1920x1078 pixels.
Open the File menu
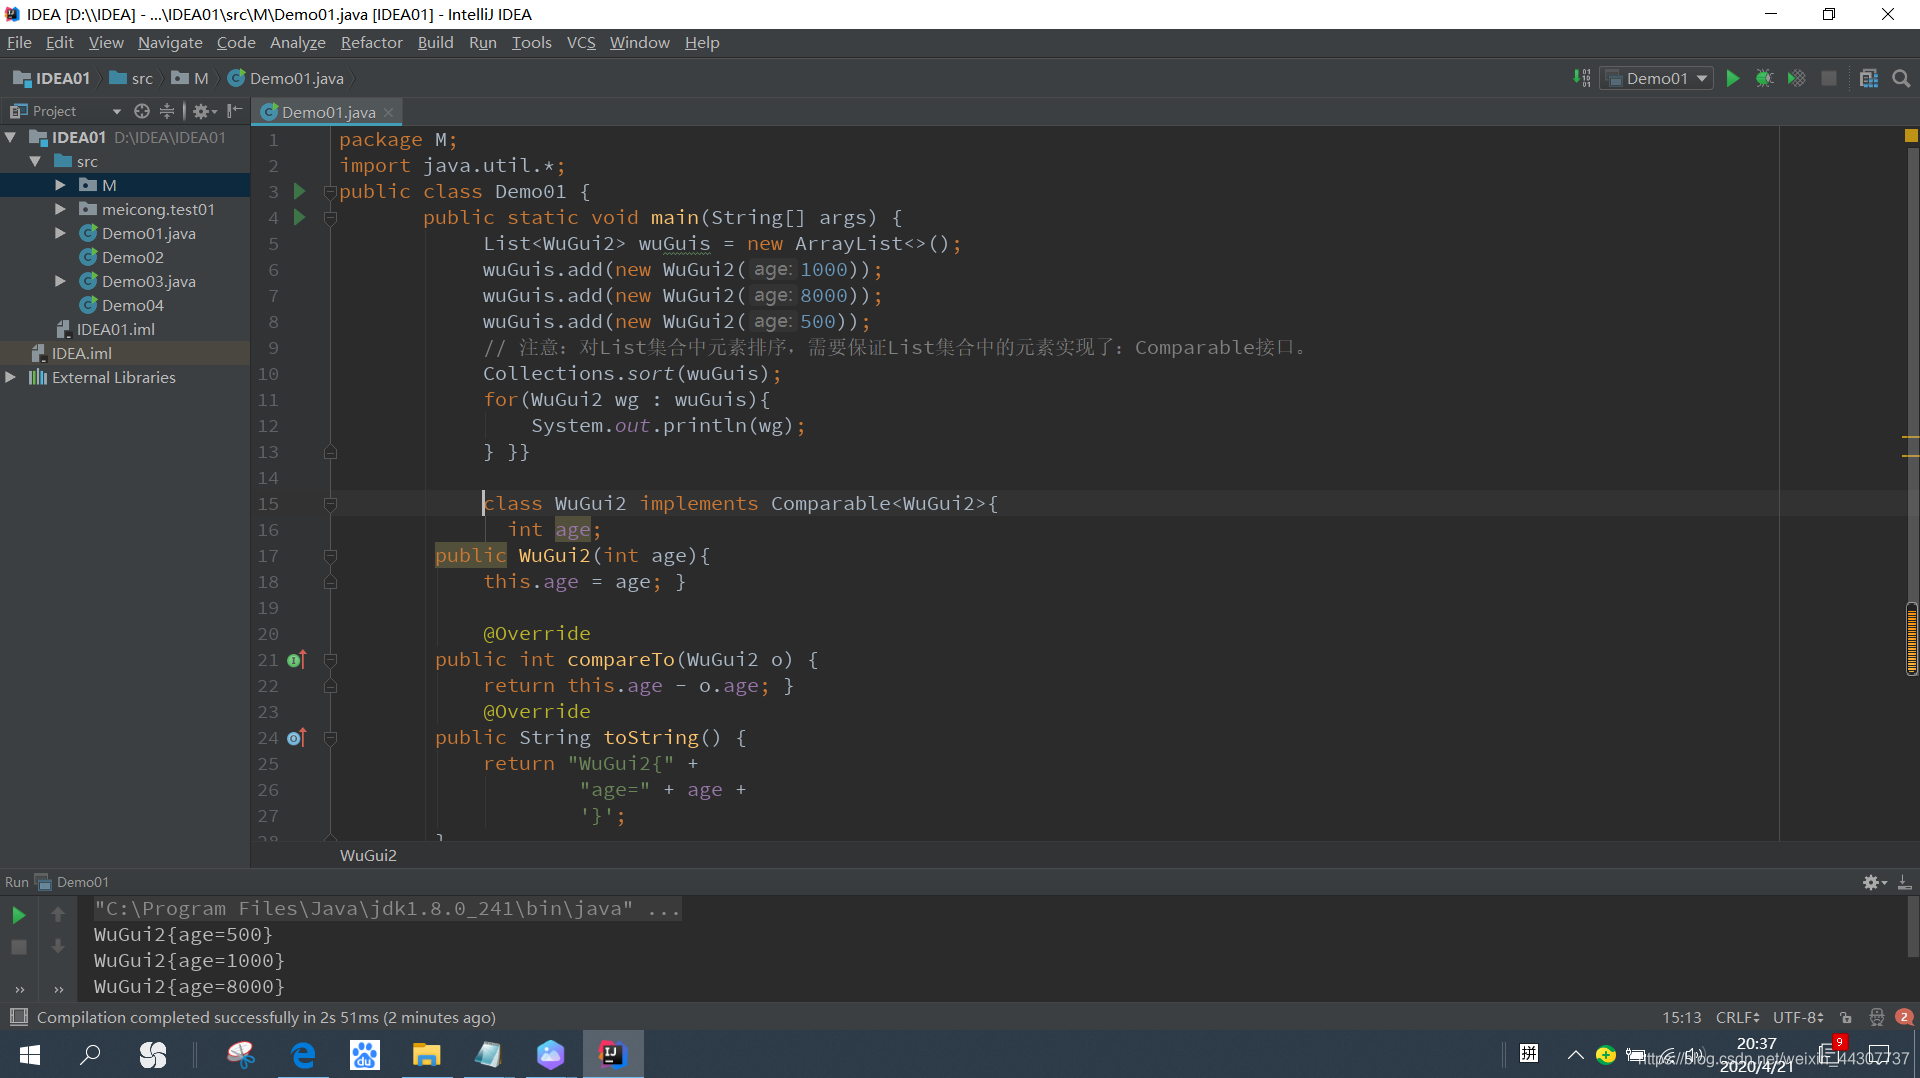click(19, 42)
